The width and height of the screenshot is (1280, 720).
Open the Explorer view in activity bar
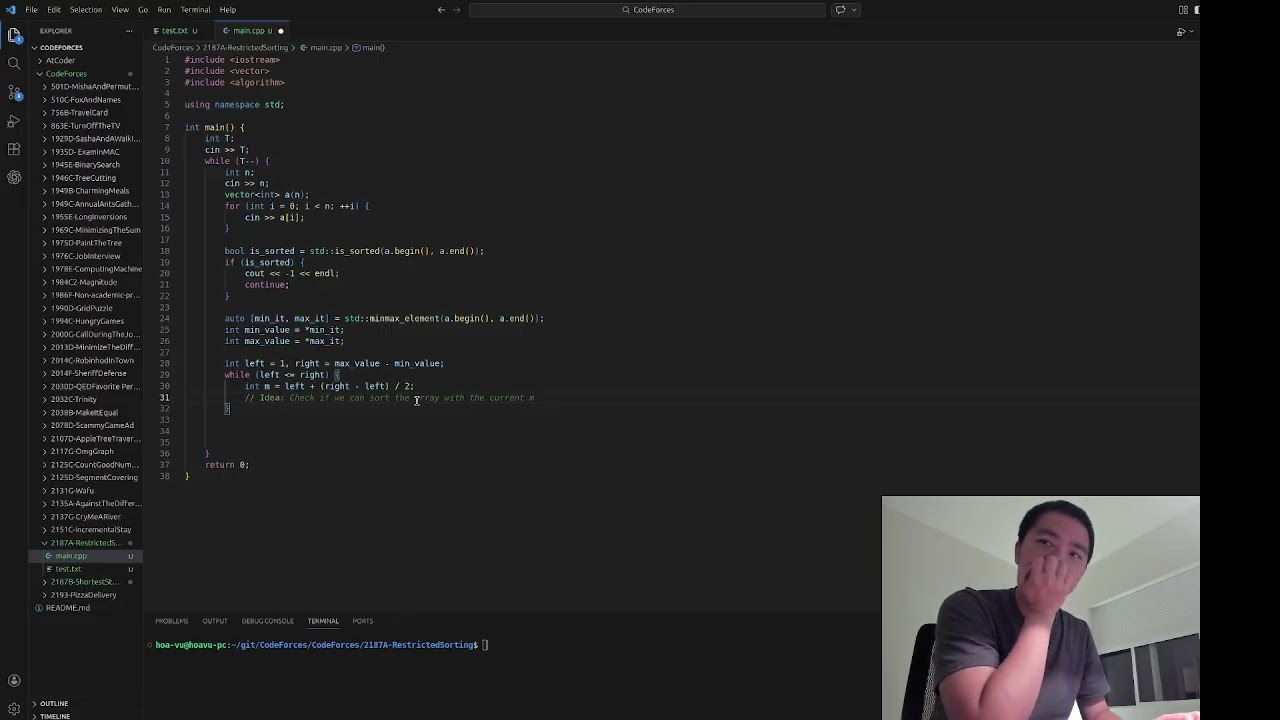[14, 35]
